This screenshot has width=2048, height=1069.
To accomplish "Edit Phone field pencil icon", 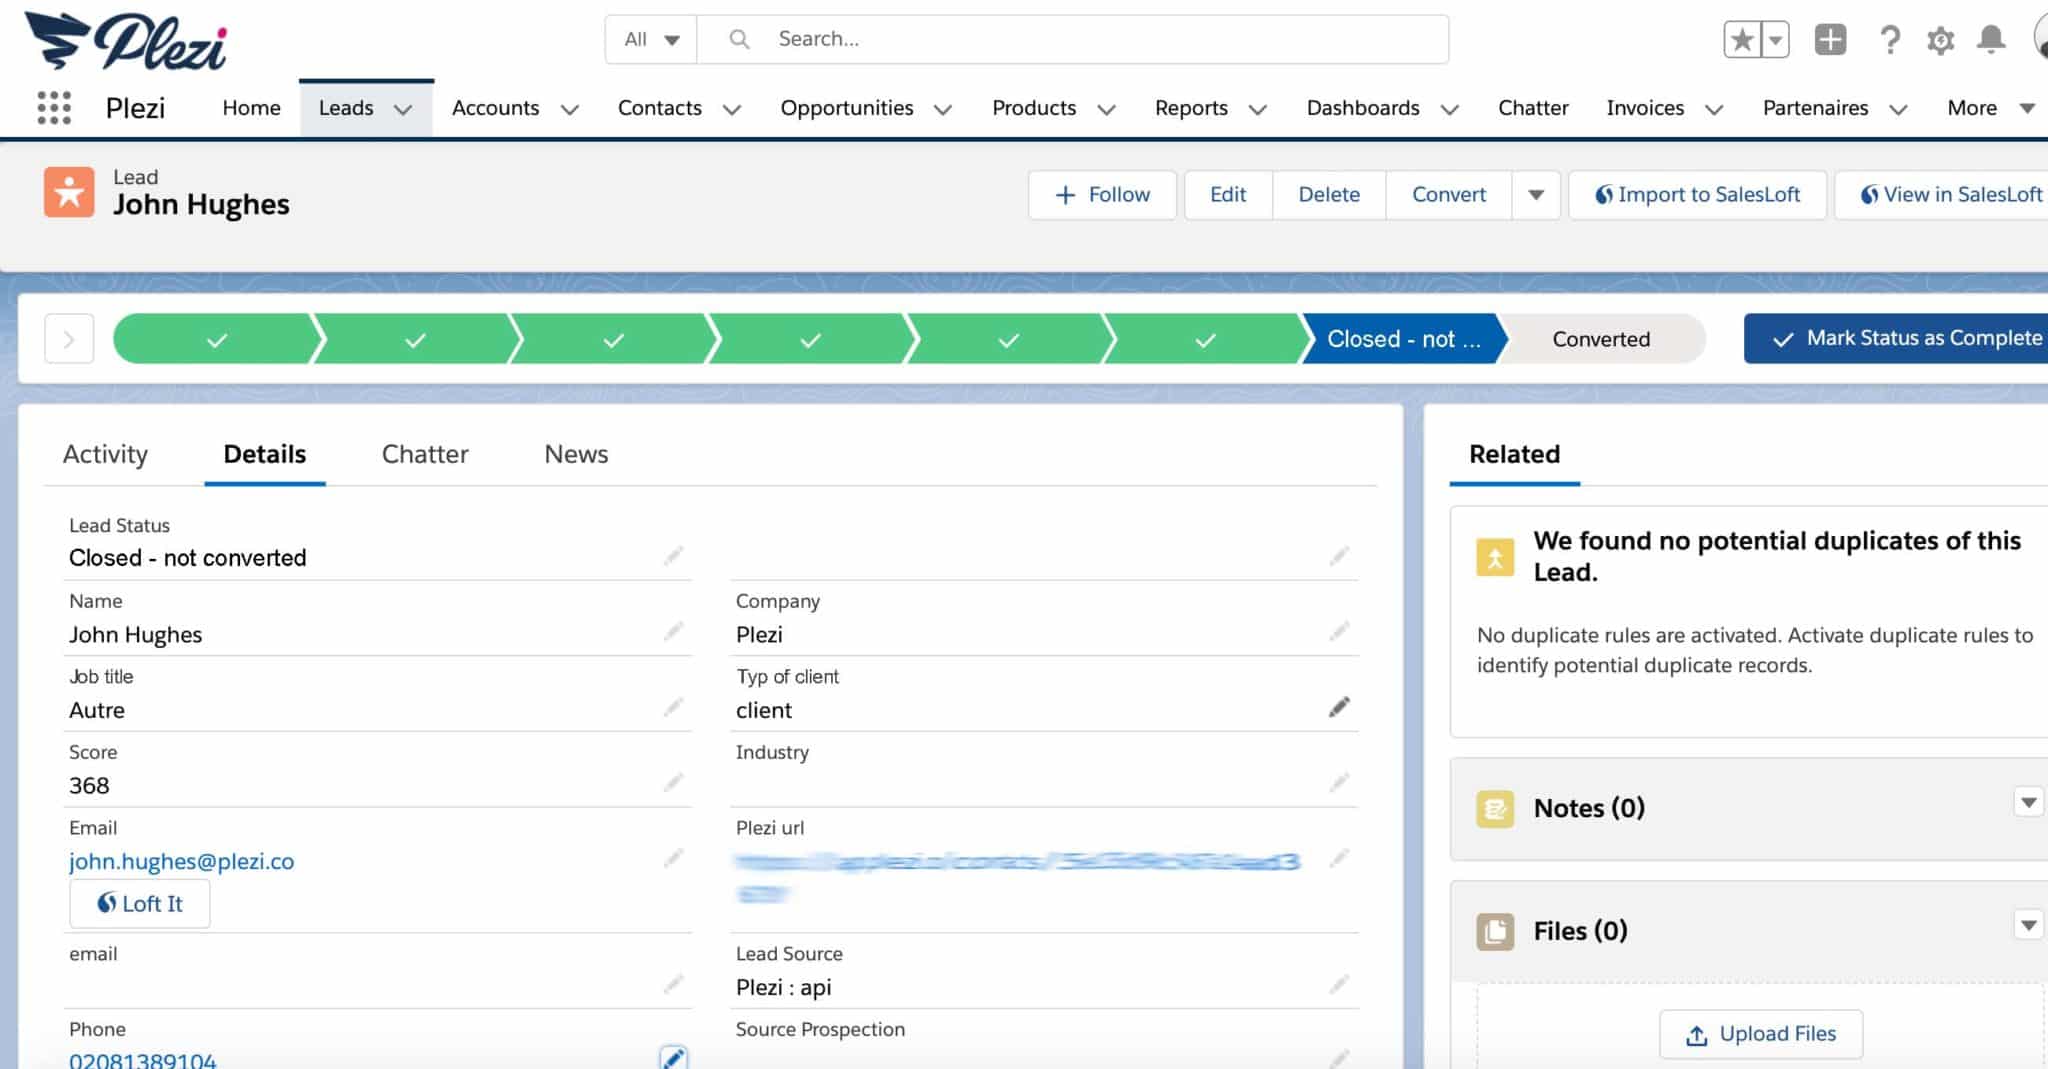I will (x=673, y=1058).
